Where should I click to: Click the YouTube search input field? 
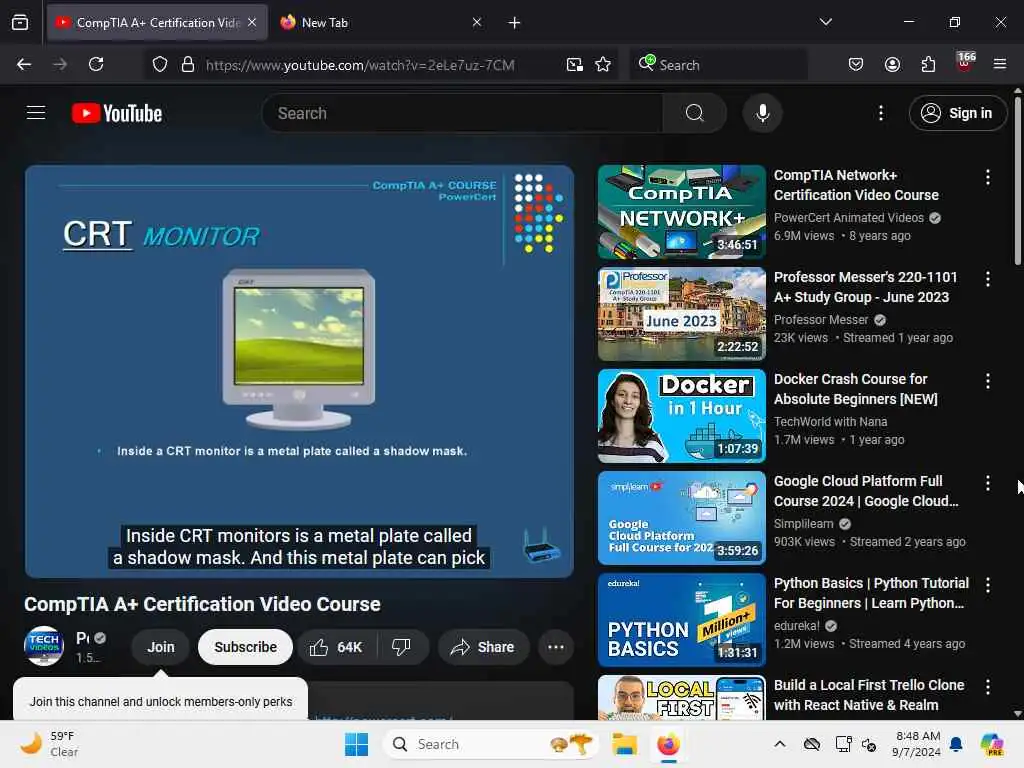462,113
